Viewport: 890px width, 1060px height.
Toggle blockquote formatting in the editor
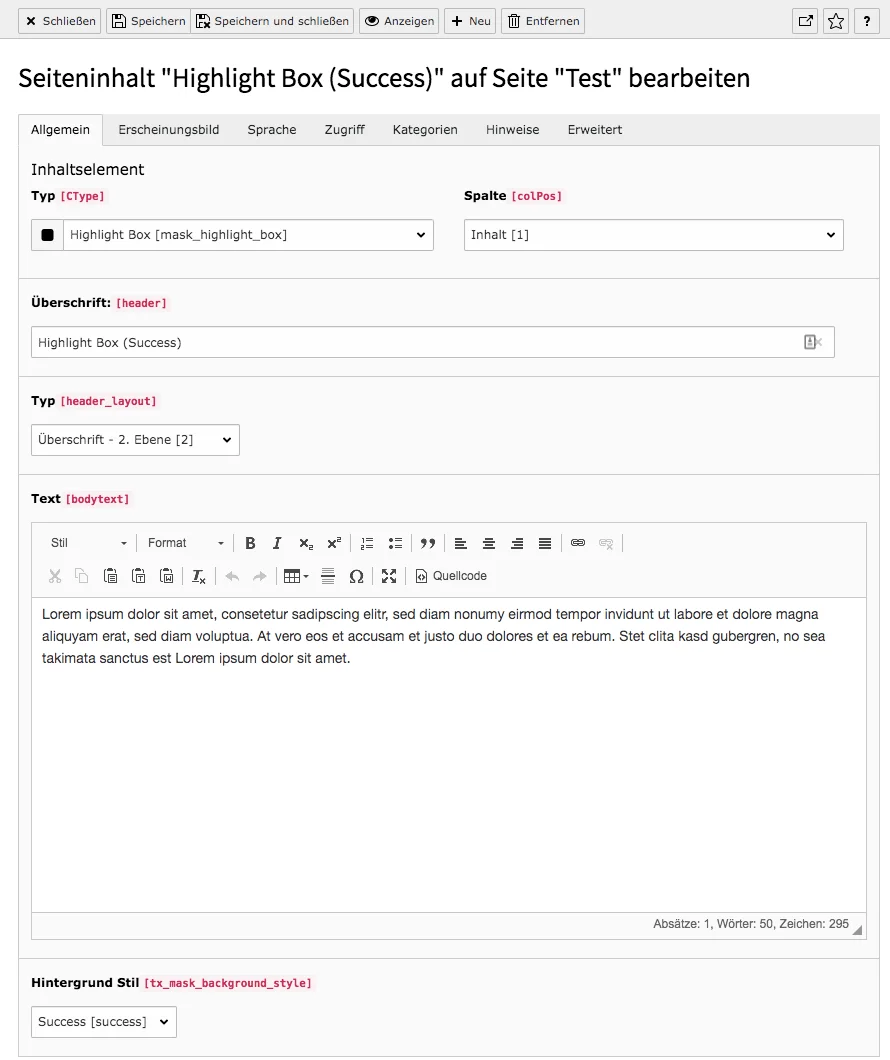coord(428,542)
